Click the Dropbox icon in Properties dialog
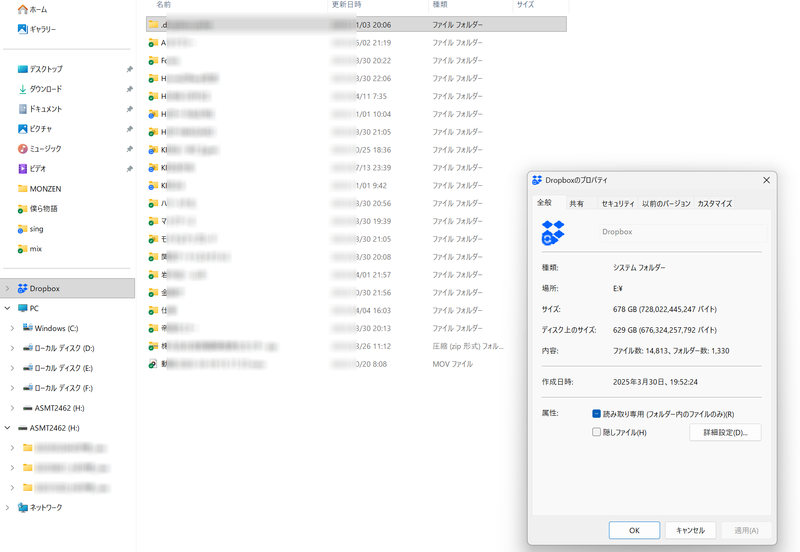800x552 pixels. tap(553, 233)
